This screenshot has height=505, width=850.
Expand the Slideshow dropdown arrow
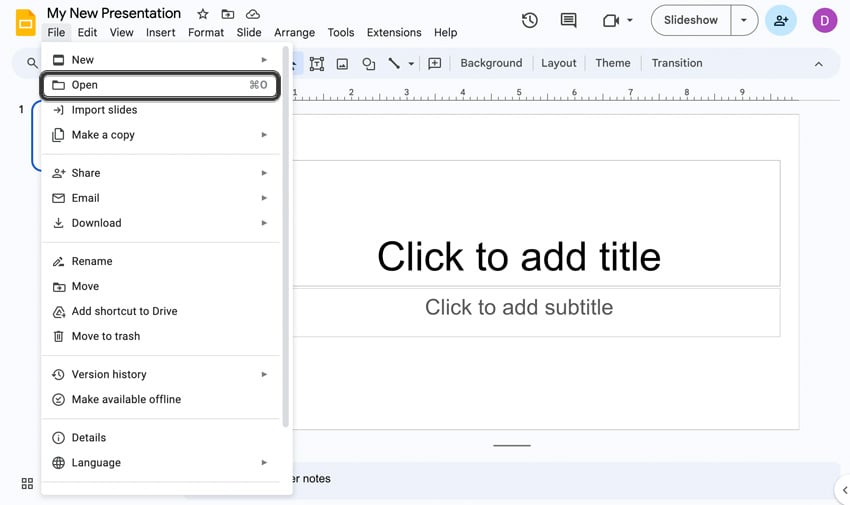point(744,20)
